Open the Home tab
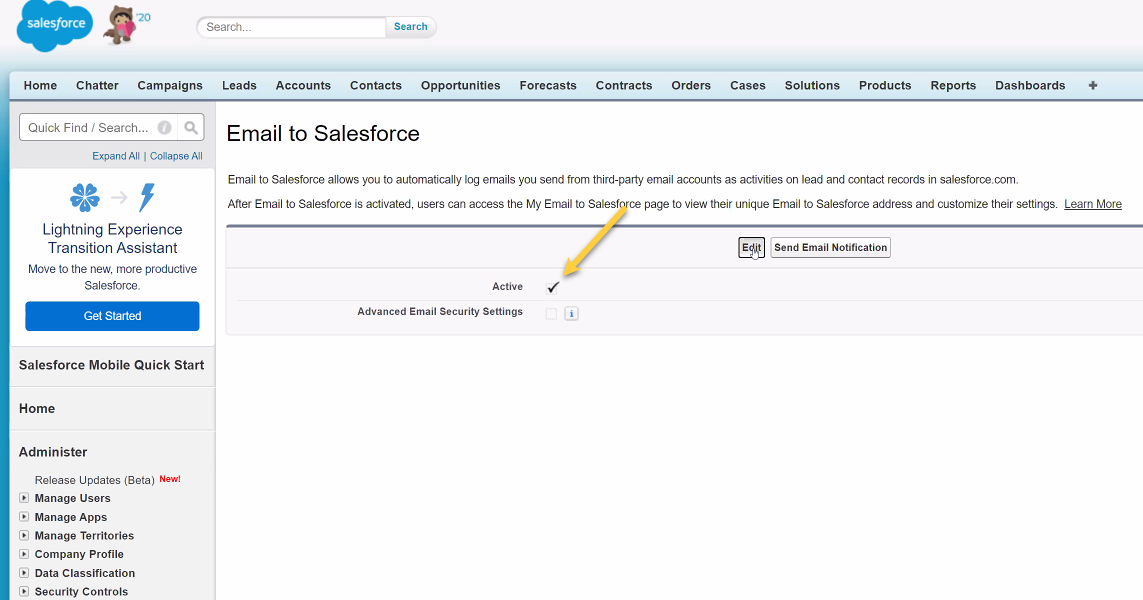The height and width of the screenshot is (600, 1143). coord(40,85)
